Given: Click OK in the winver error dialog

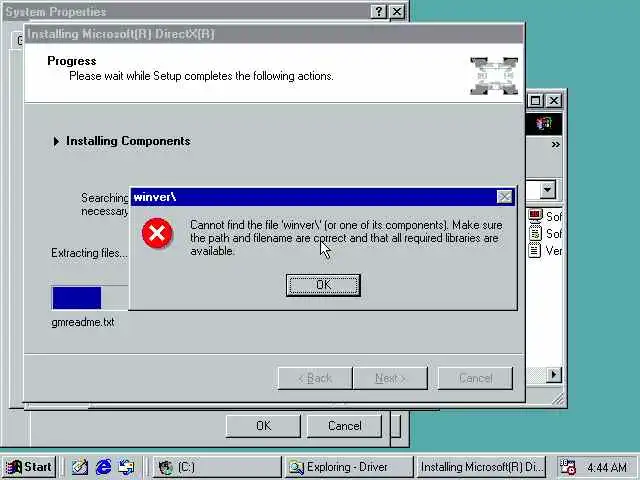Looking at the screenshot, I should [x=323, y=285].
